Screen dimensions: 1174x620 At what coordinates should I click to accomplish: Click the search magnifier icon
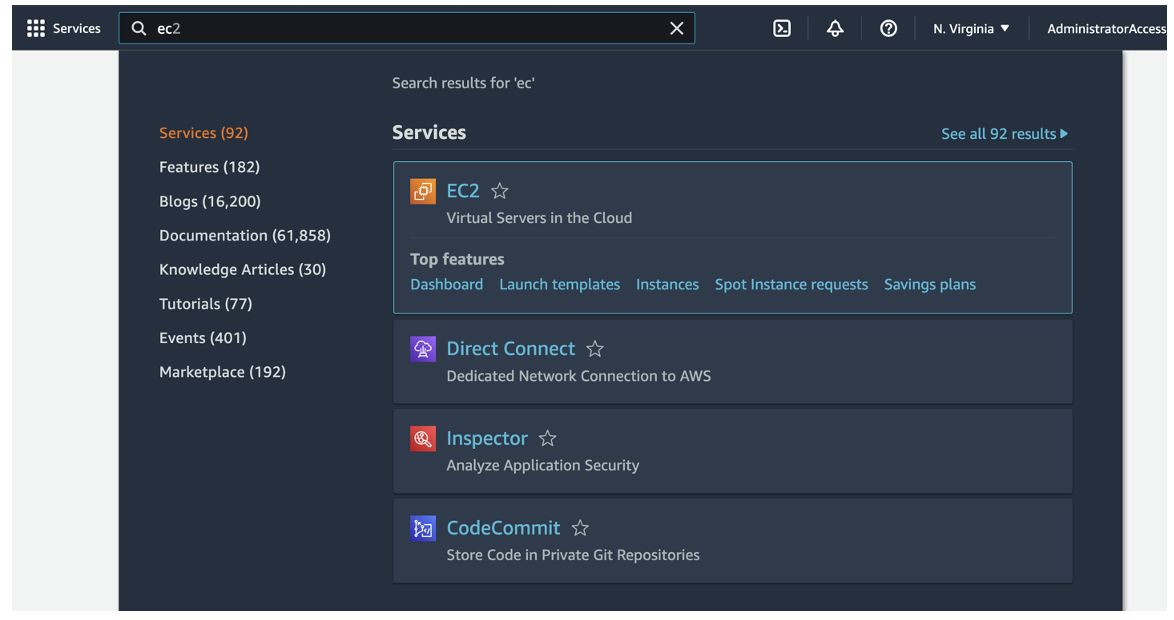139,28
